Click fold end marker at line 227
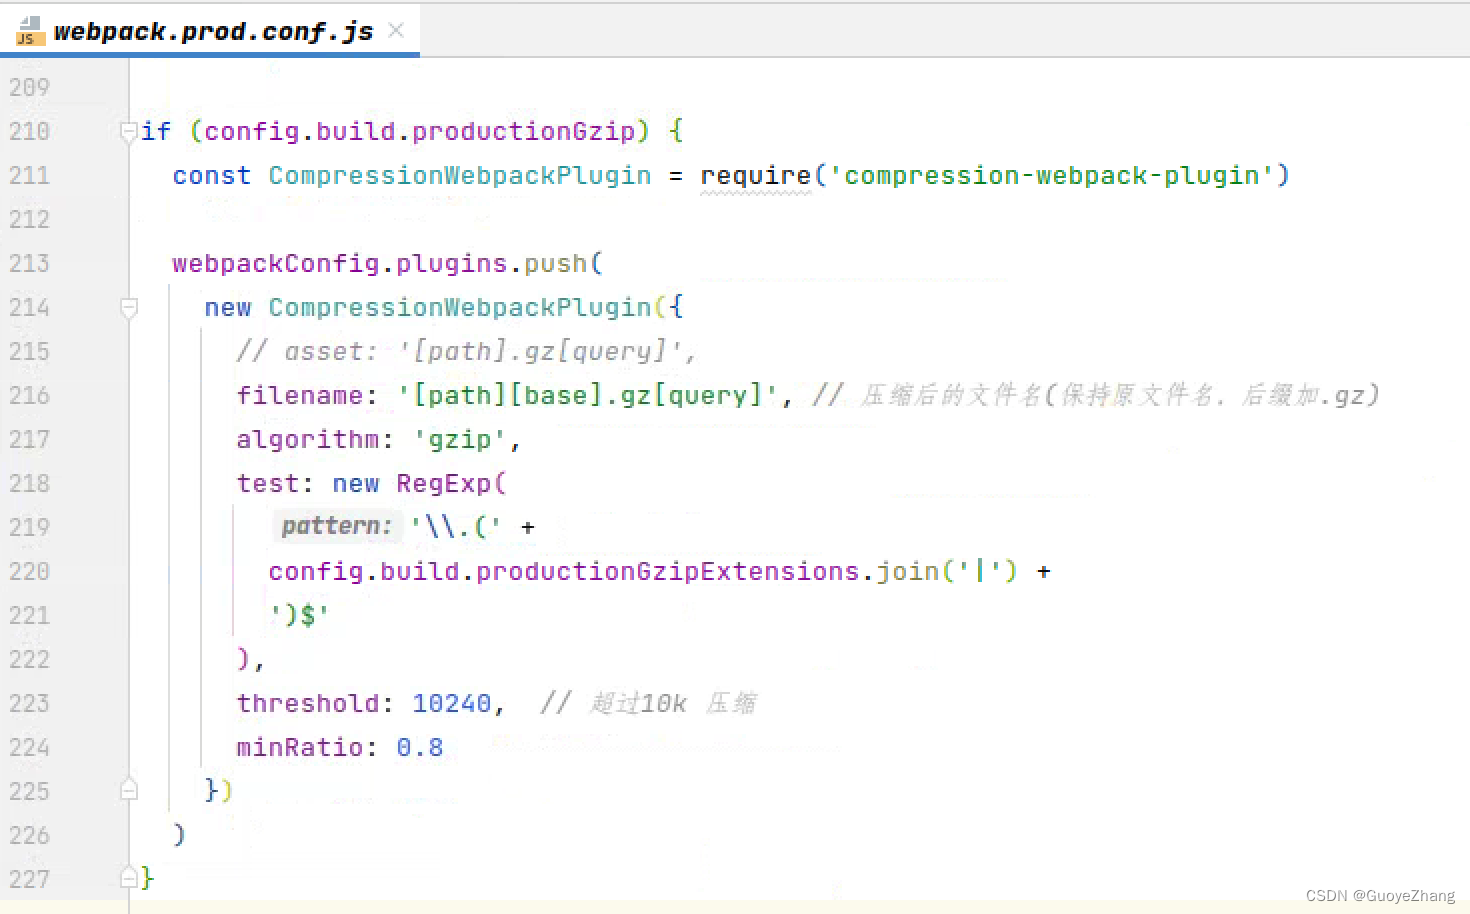1470x914 pixels. [x=128, y=878]
